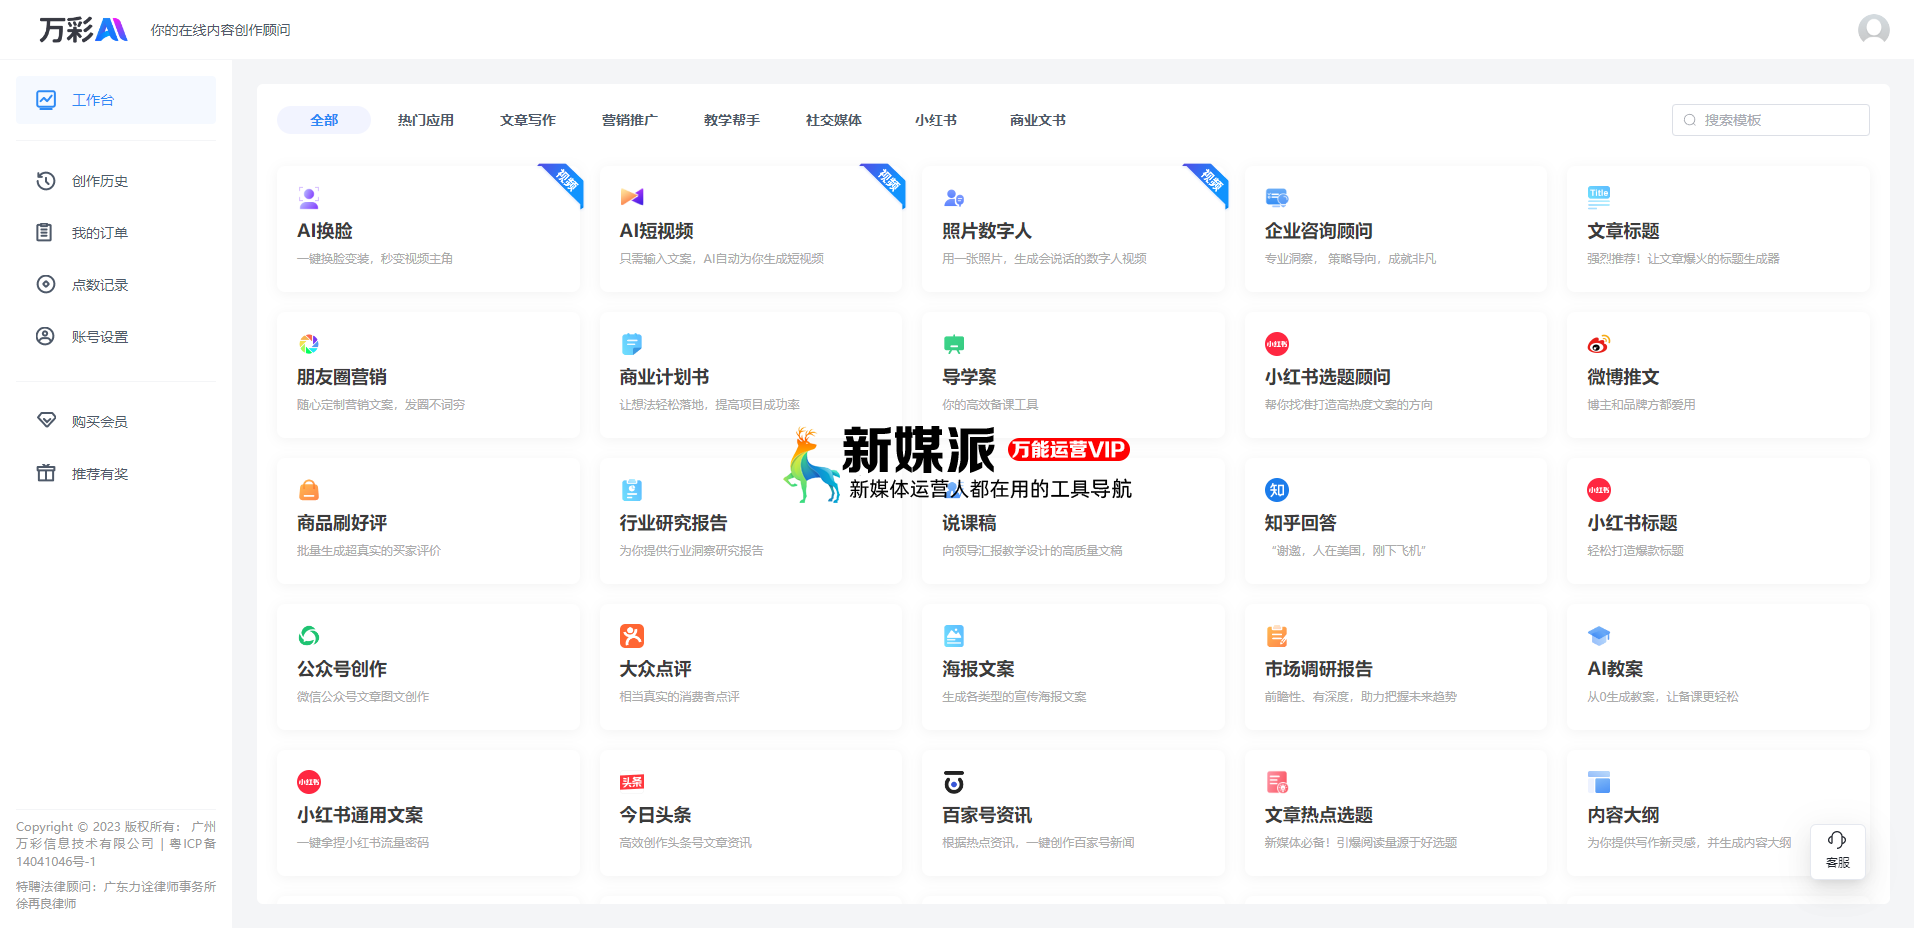
Task: Open 工作台 workspace in sidebar
Action: pos(116,100)
